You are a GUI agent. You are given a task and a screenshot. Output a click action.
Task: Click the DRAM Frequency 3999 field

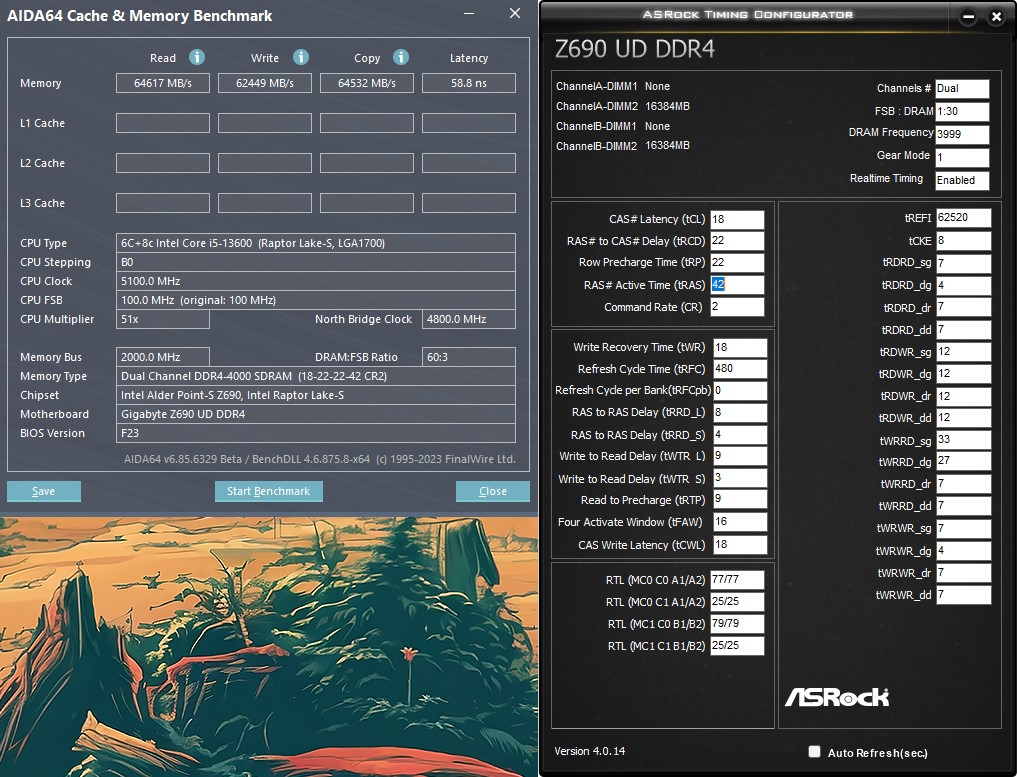pos(962,134)
